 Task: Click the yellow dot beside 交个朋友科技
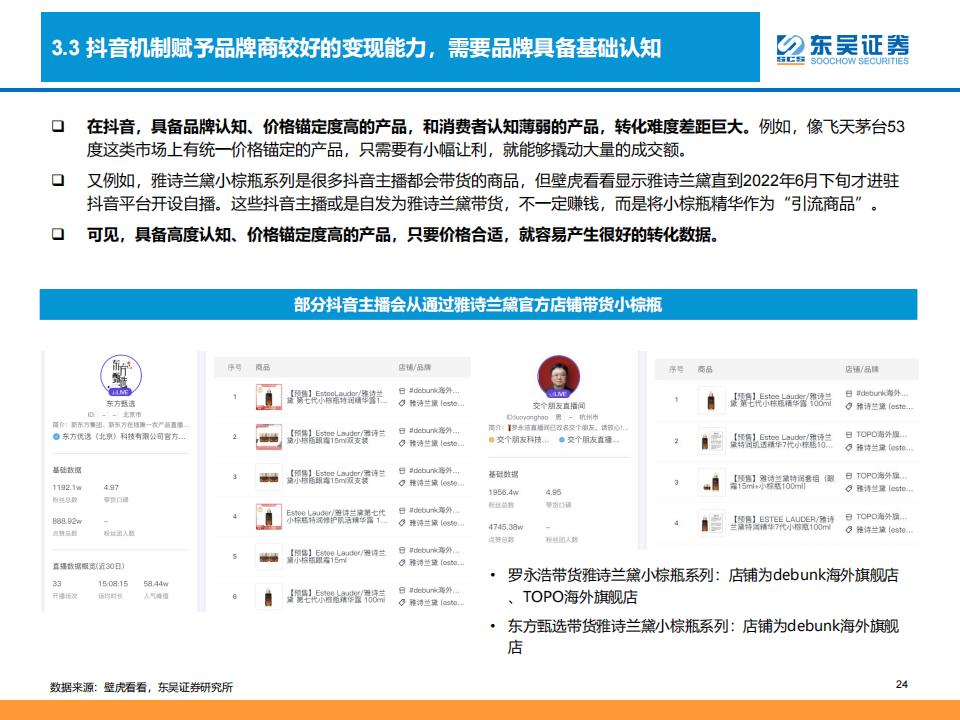[x=492, y=440]
